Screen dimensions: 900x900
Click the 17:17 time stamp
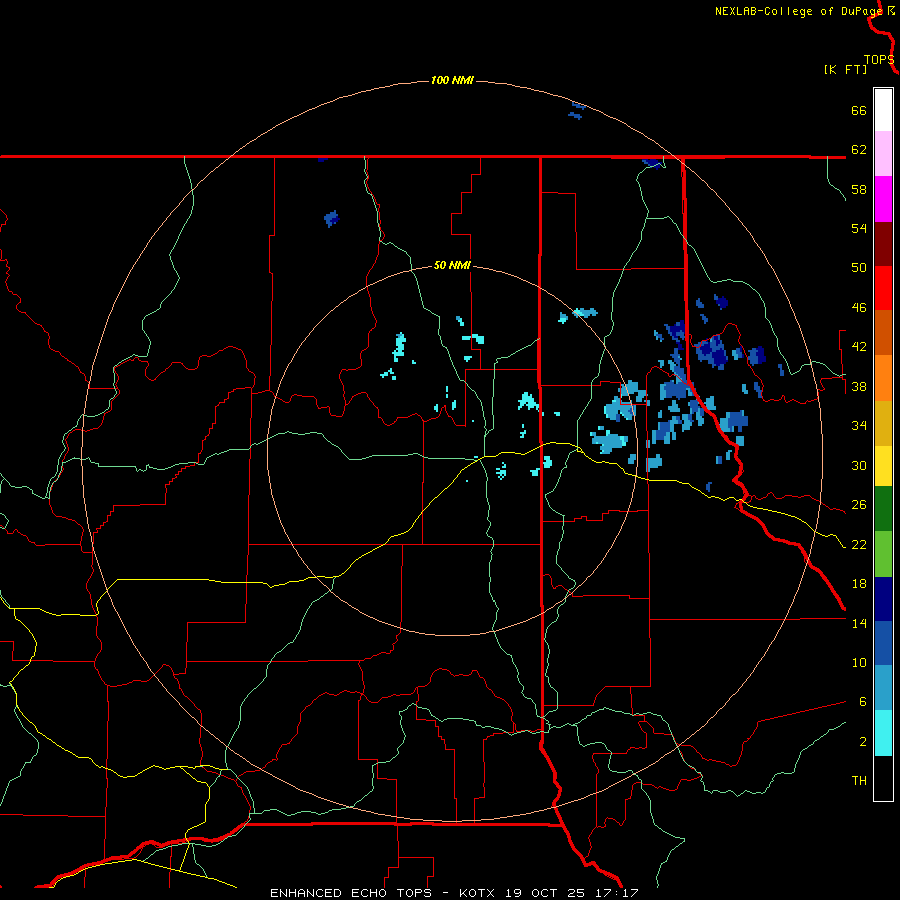click(617, 893)
